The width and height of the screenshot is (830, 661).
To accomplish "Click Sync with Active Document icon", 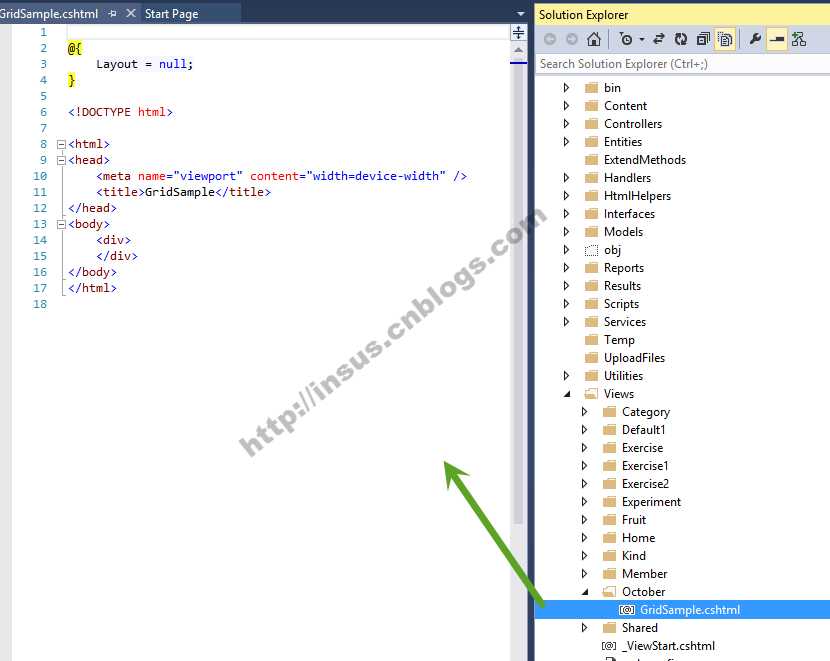I will [x=658, y=39].
